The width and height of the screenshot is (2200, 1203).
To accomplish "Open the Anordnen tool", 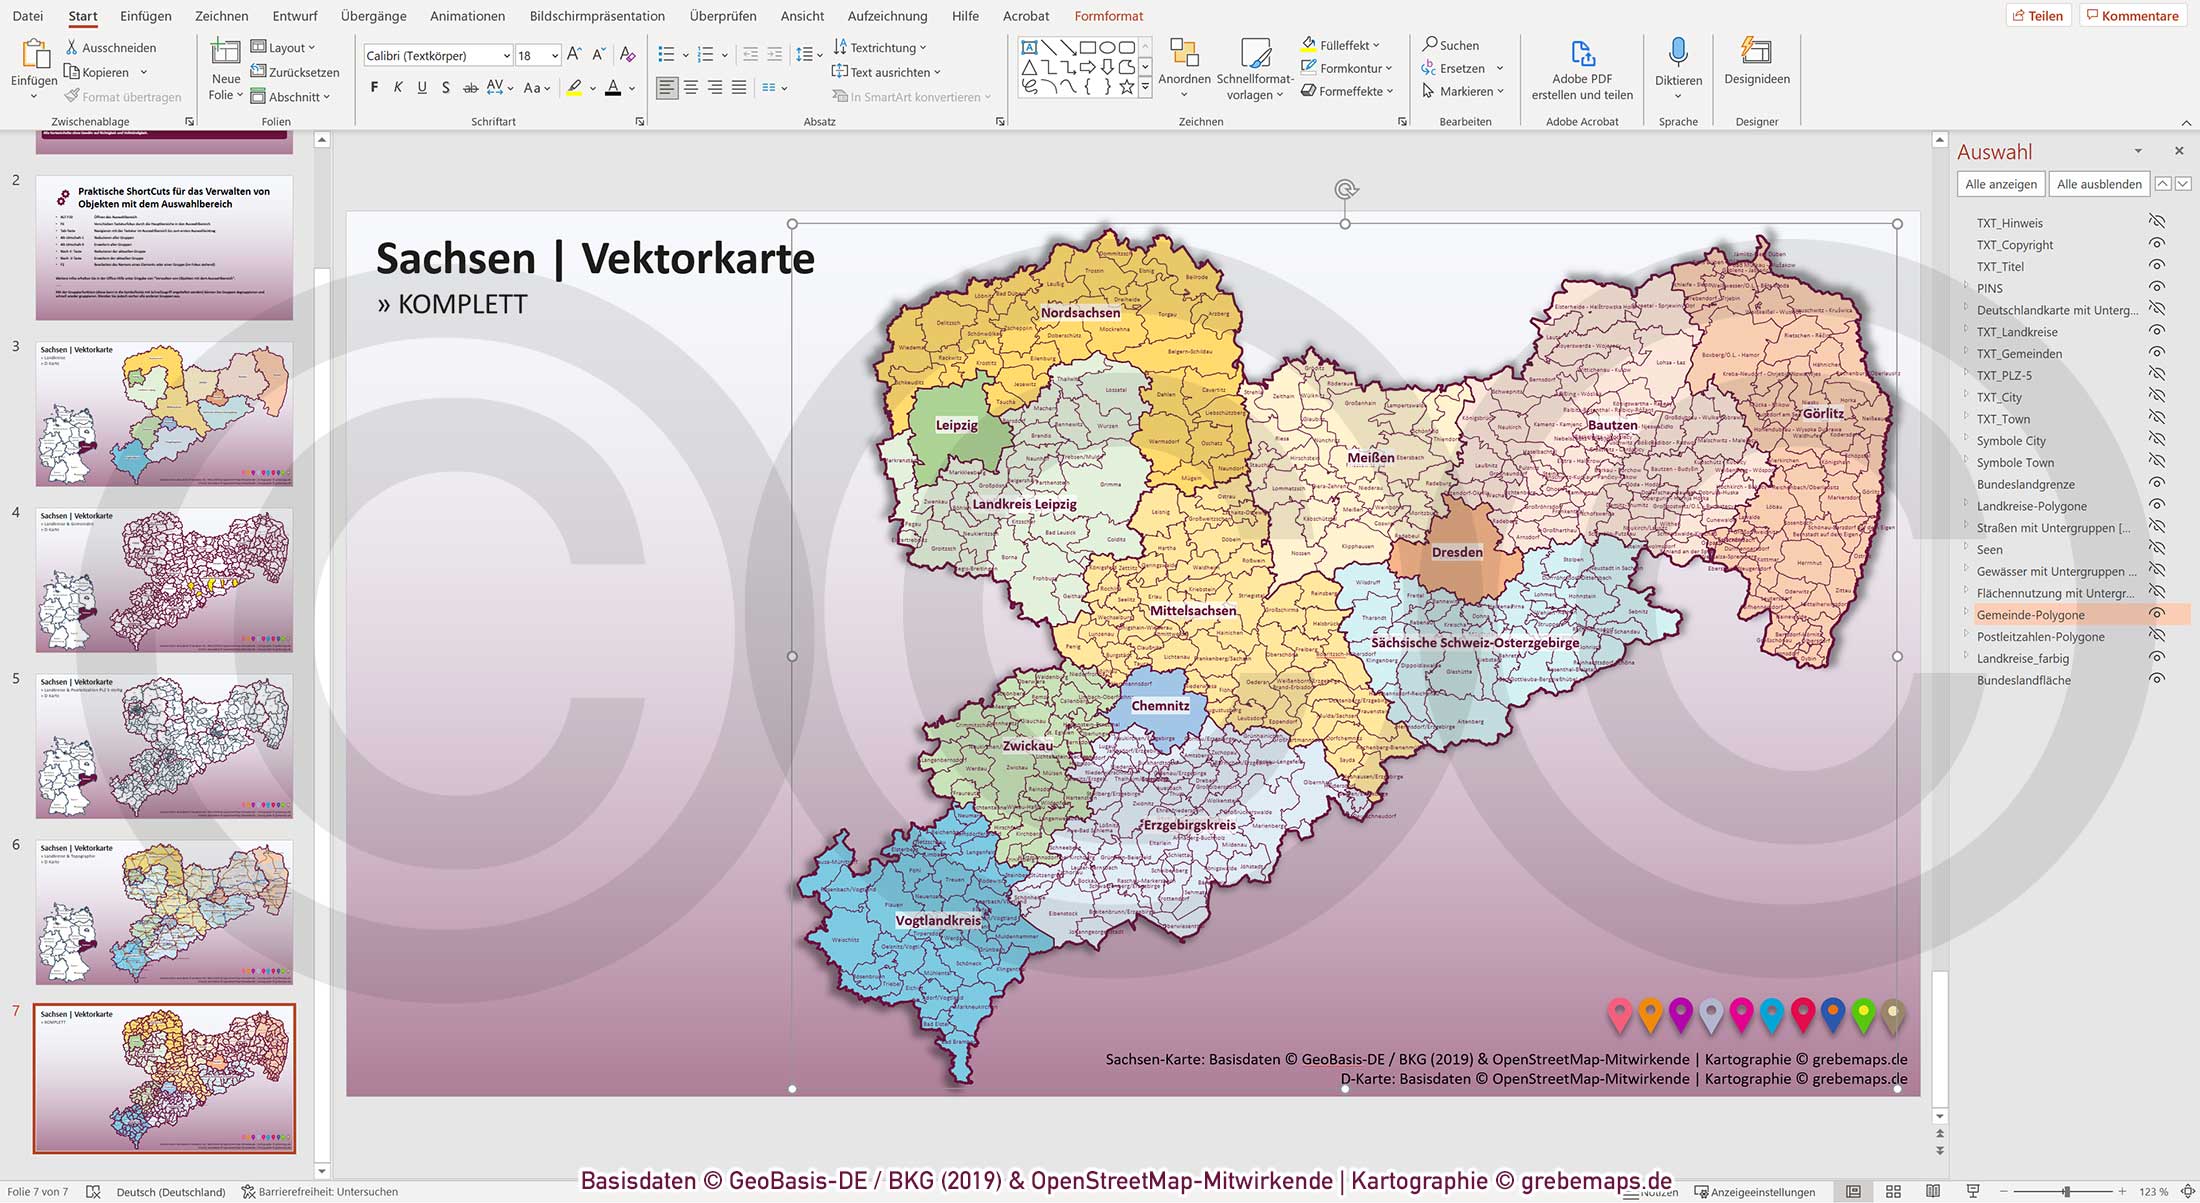I will pos(1185,68).
